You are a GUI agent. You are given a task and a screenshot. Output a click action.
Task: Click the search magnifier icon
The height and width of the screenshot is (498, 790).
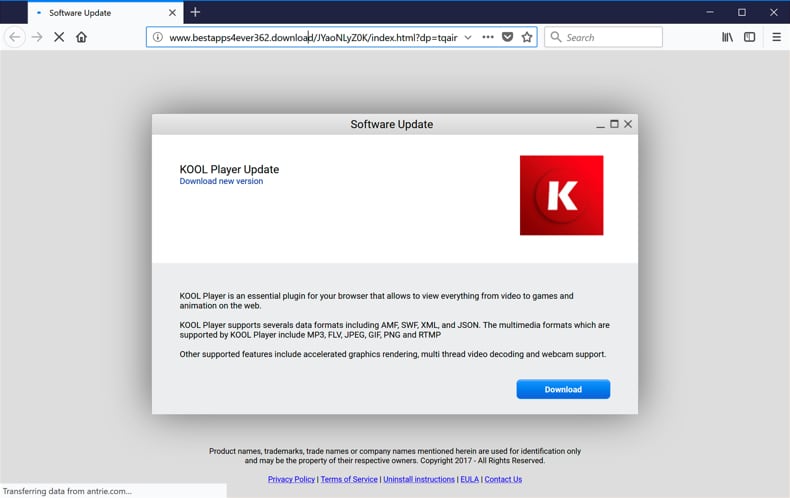(556, 37)
